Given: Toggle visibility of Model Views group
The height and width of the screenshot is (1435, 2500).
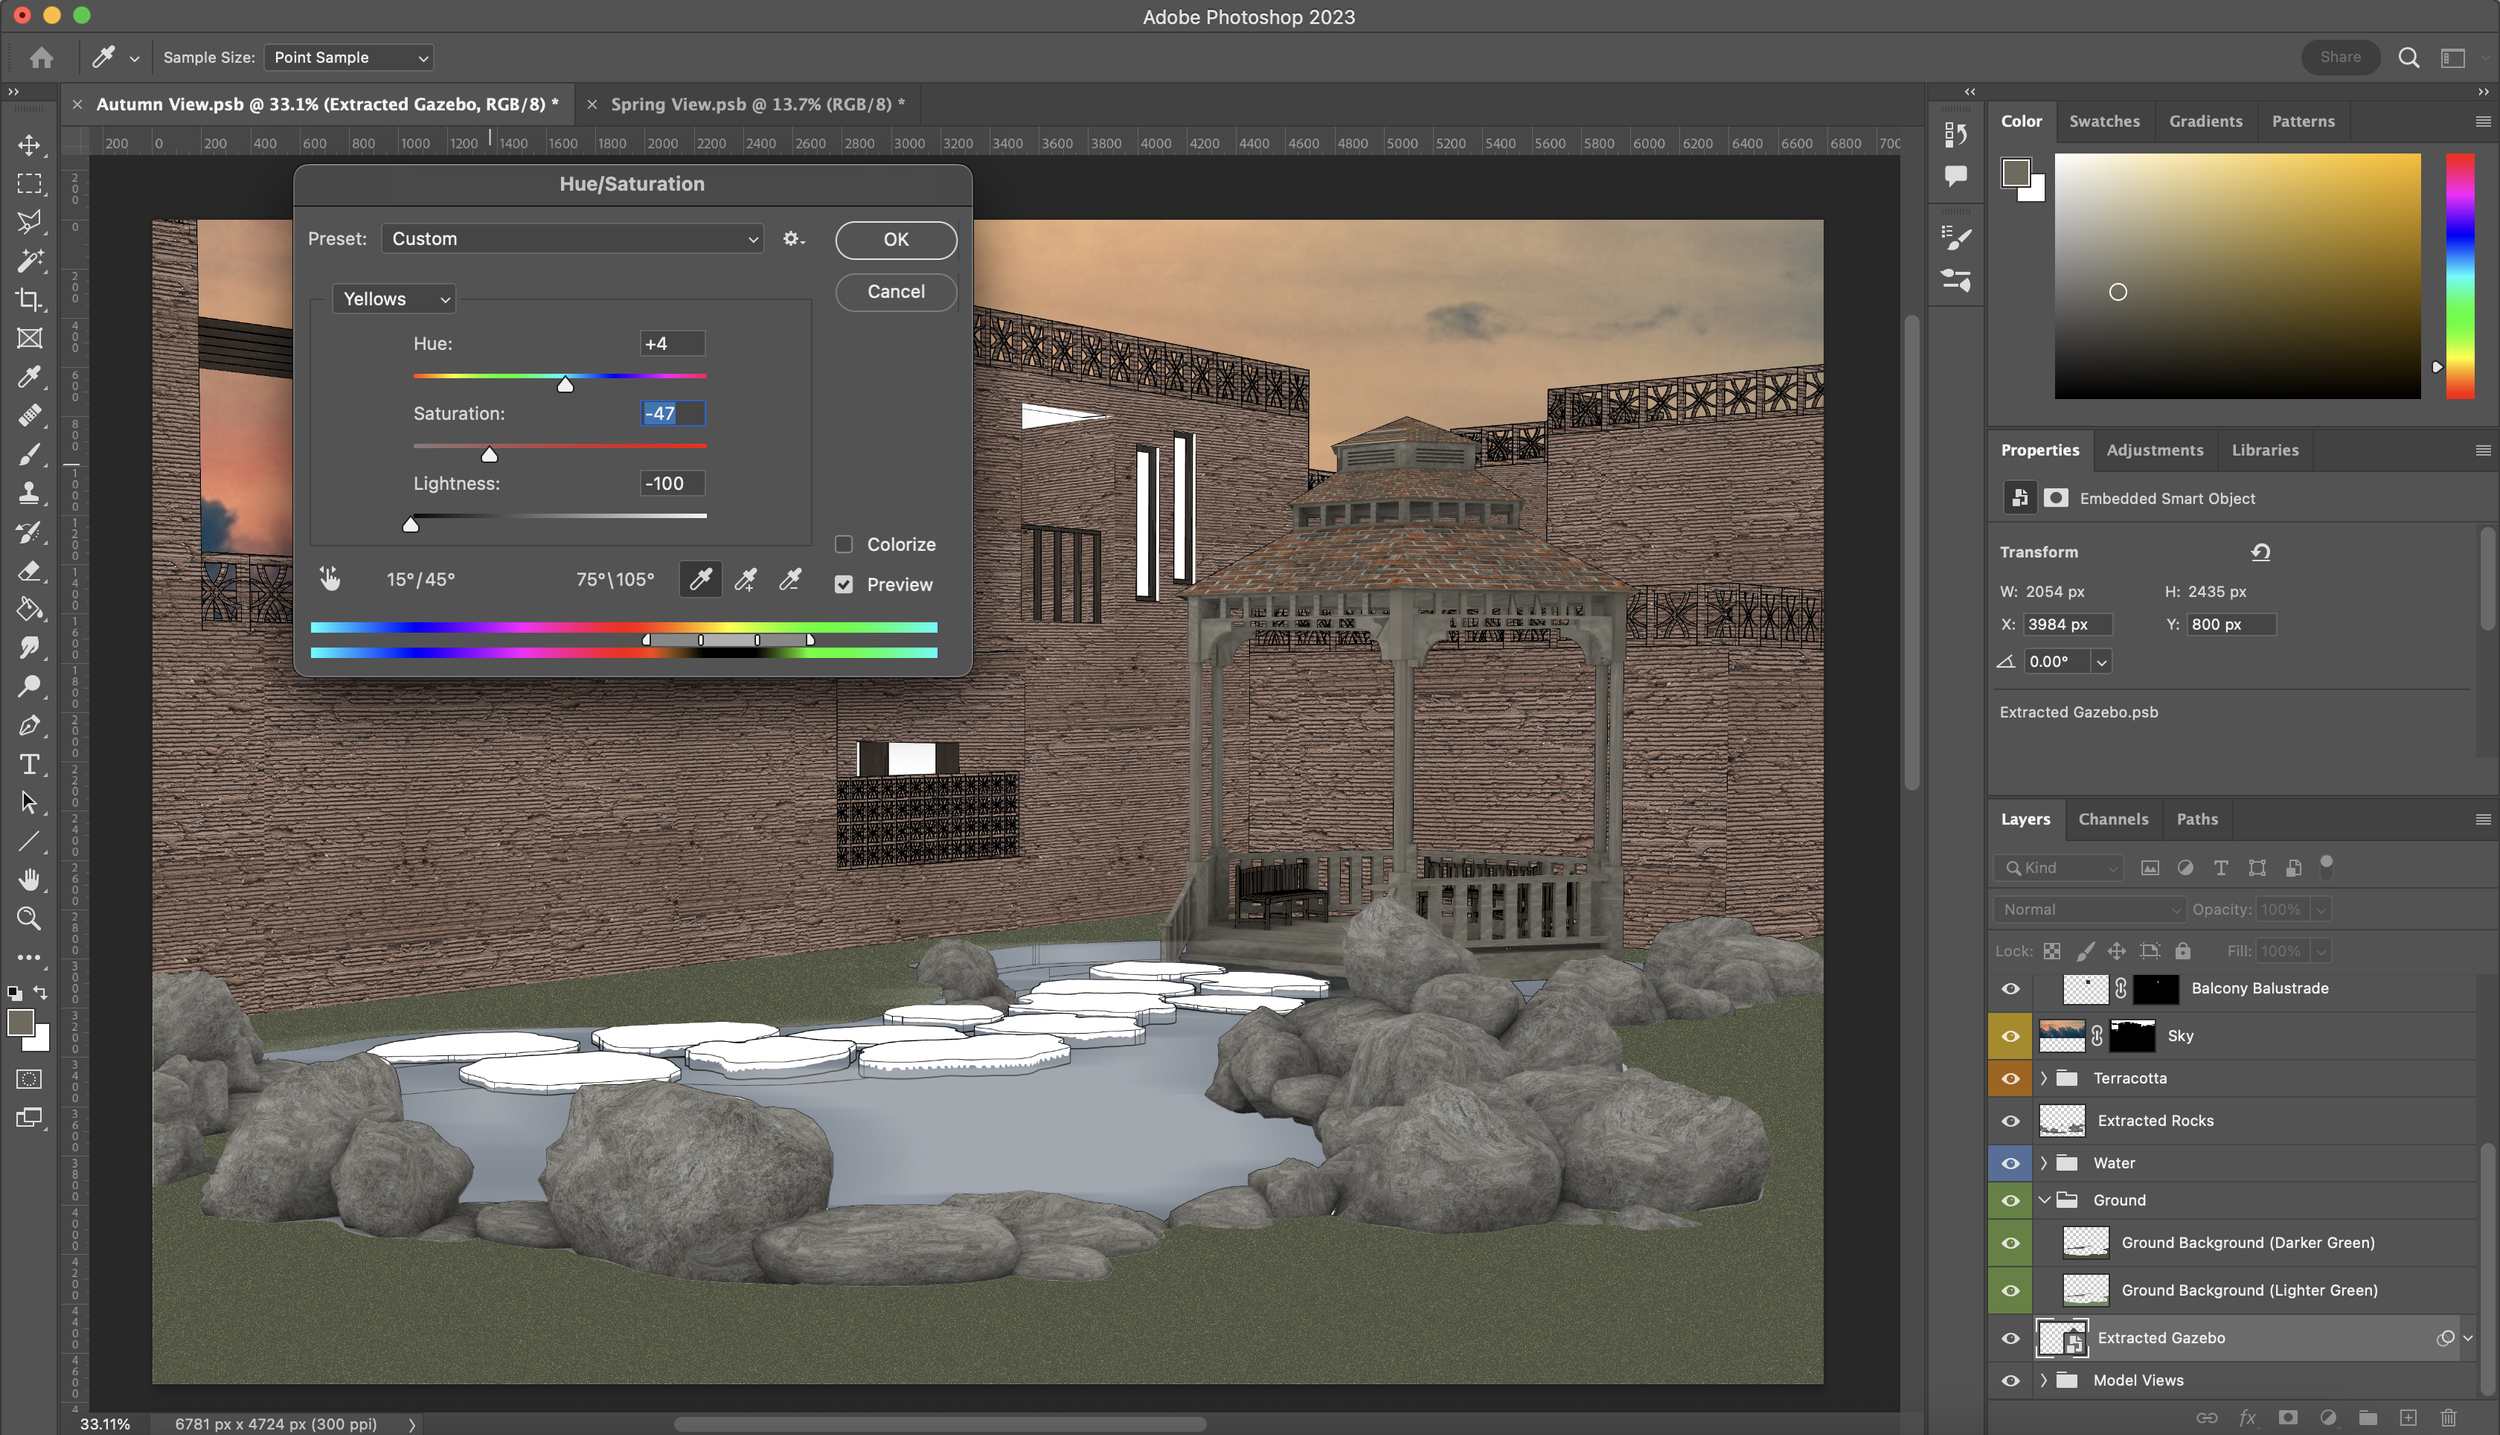Looking at the screenshot, I should tap(2010, 1380).
